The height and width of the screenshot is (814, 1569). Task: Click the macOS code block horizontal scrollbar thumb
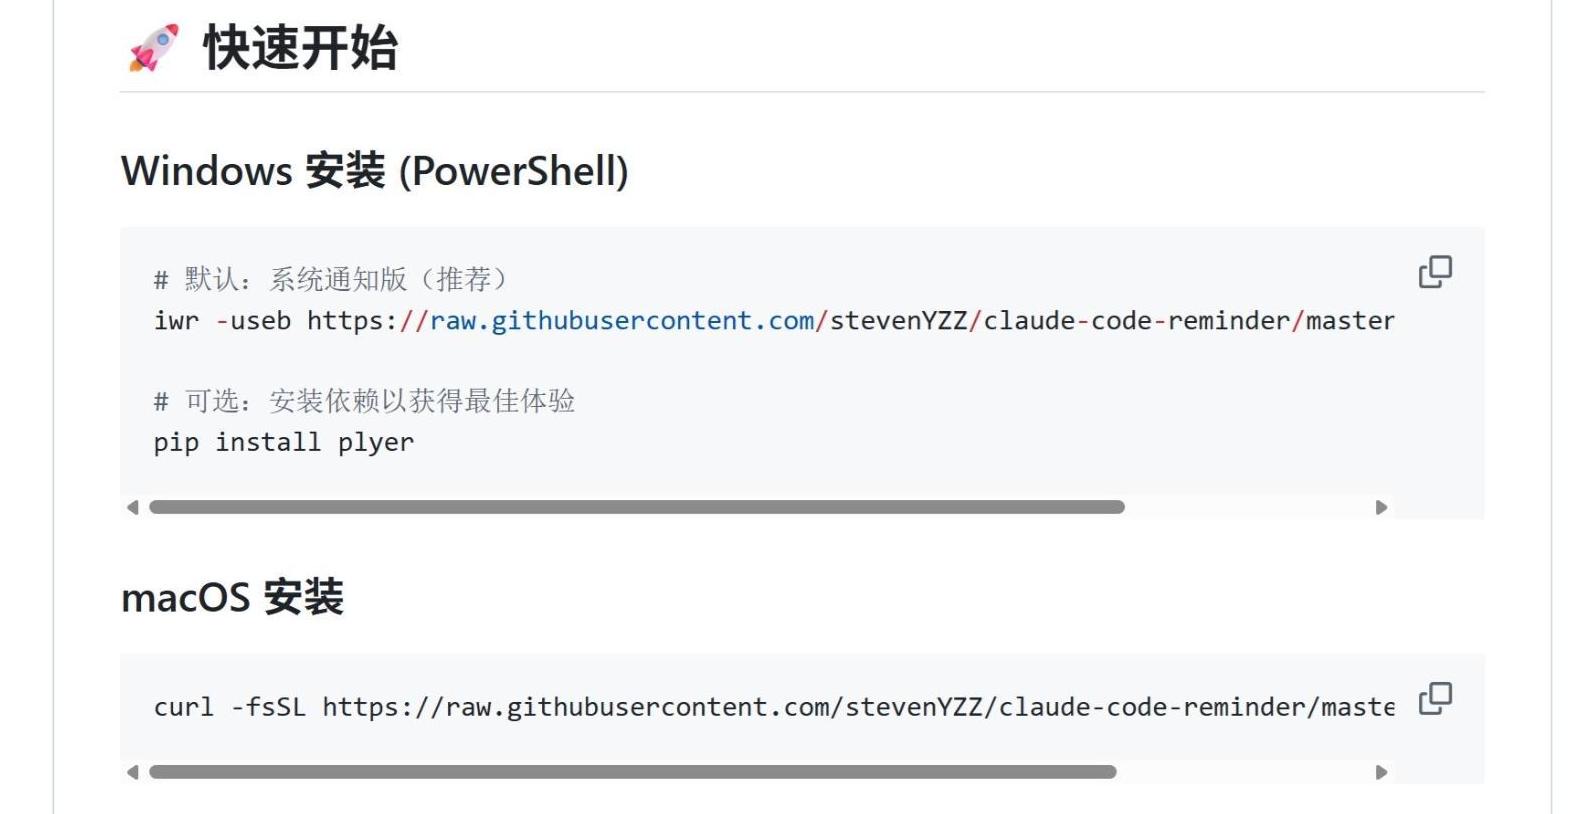[x=633, y=772]
